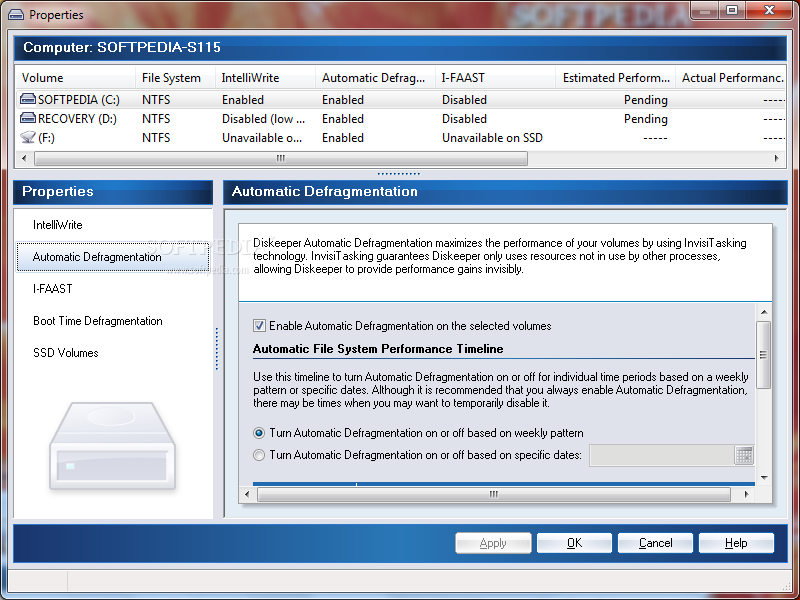Screen dimensions: 800x600
Task: Click the specific dates input field
Action: pos(662,455)
